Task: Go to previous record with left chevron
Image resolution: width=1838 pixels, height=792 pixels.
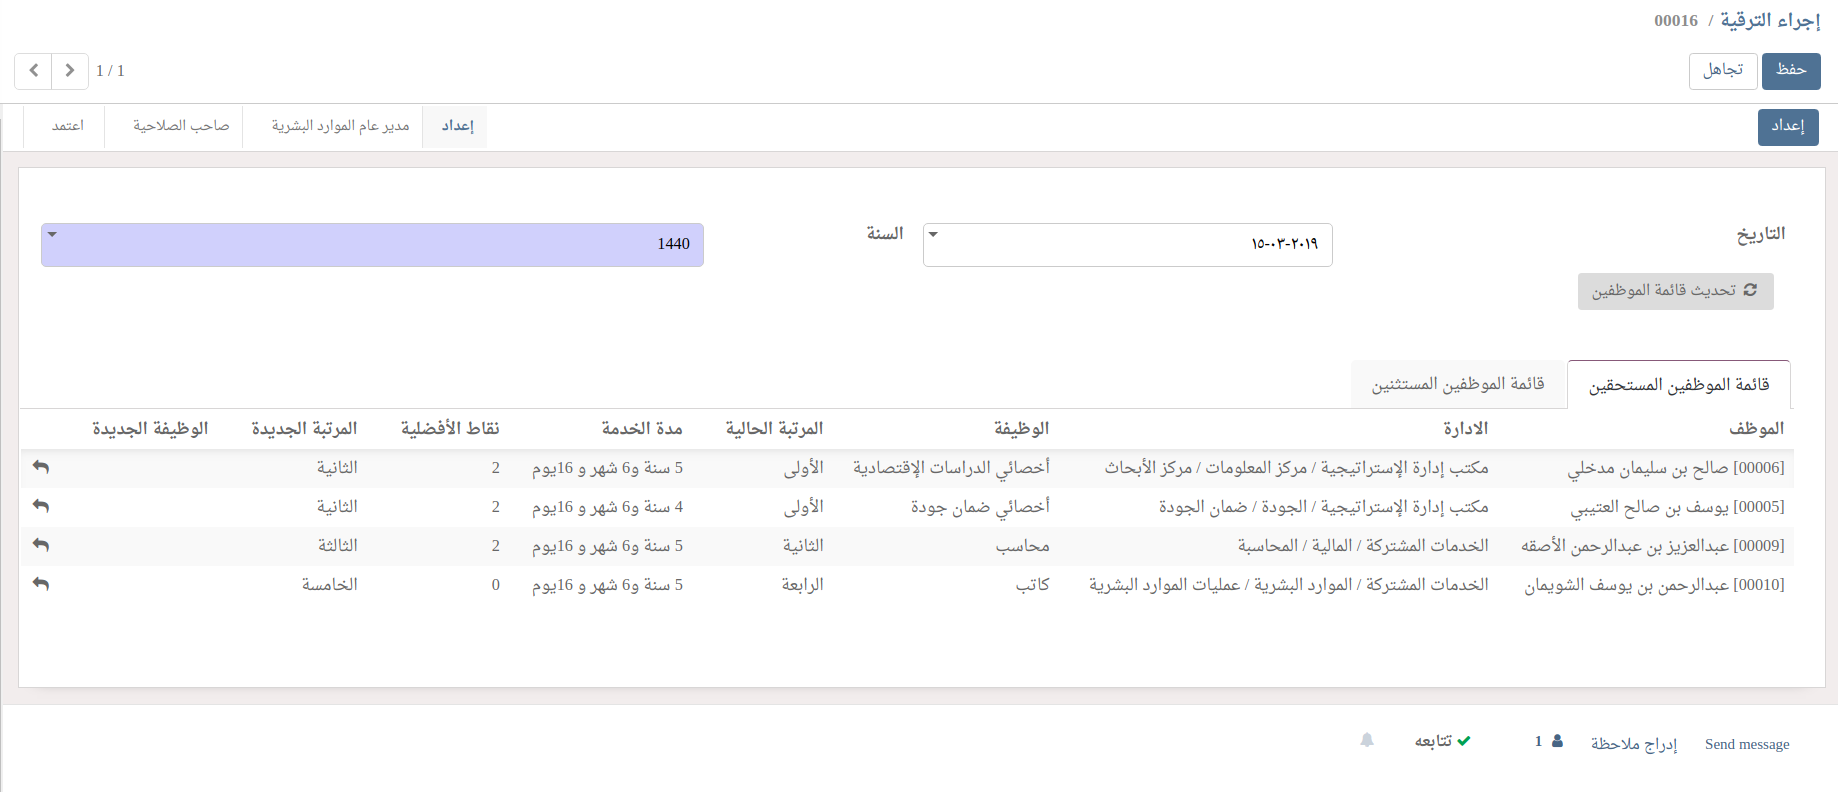Action: tap(33, 71)
